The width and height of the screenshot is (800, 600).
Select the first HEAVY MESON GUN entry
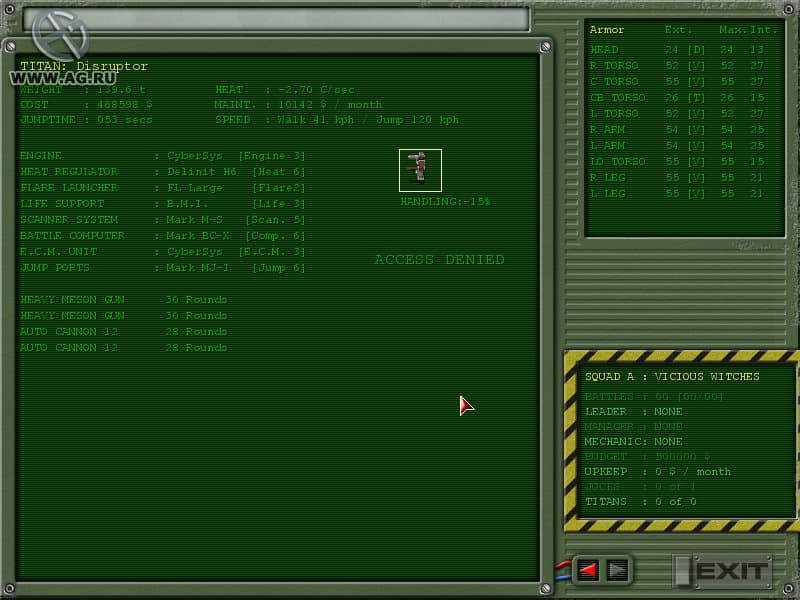pos(123,299)
